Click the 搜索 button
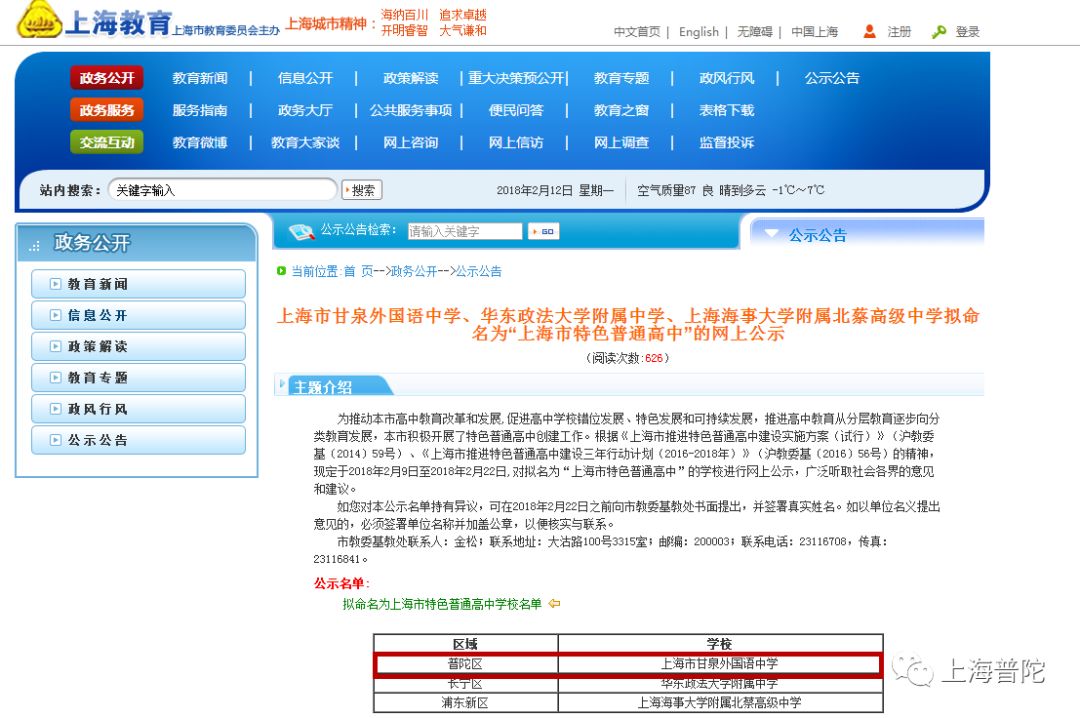 (x=362, y=190)
